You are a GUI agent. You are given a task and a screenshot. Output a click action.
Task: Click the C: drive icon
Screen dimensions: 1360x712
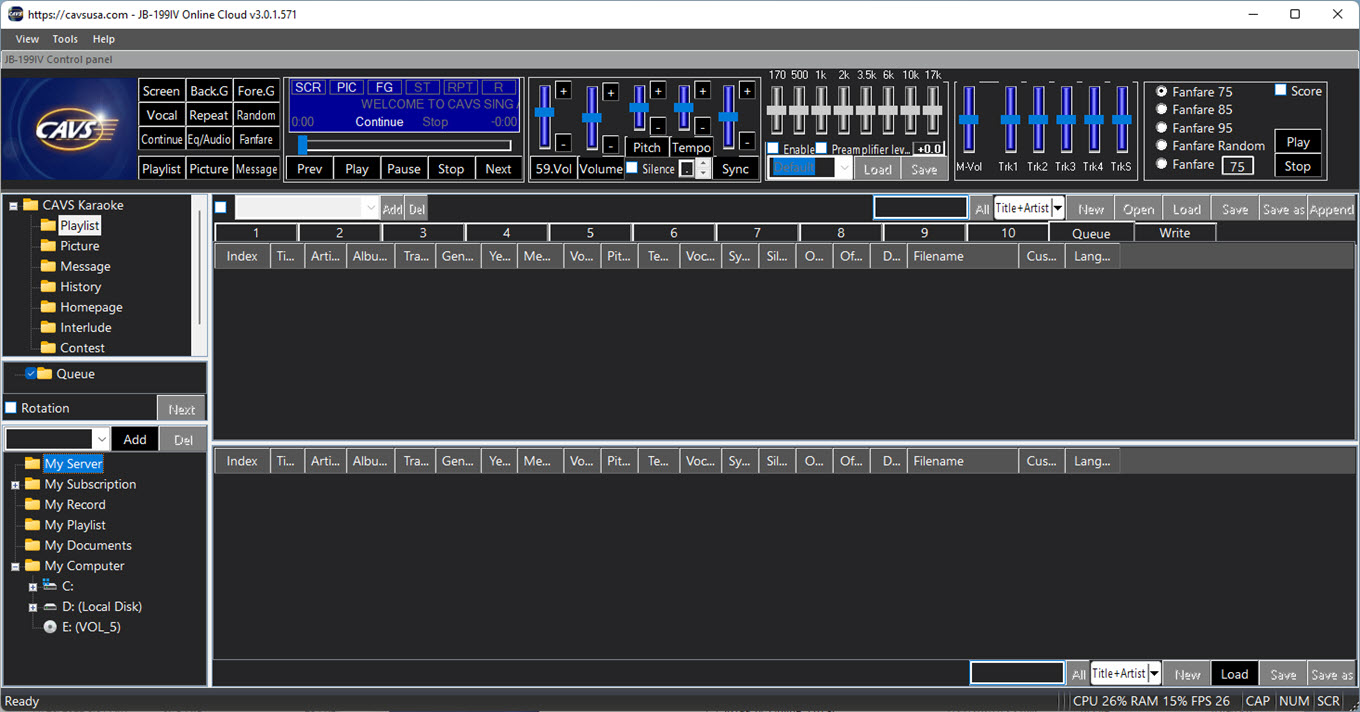pyautogui.click(x=50, y=586)
